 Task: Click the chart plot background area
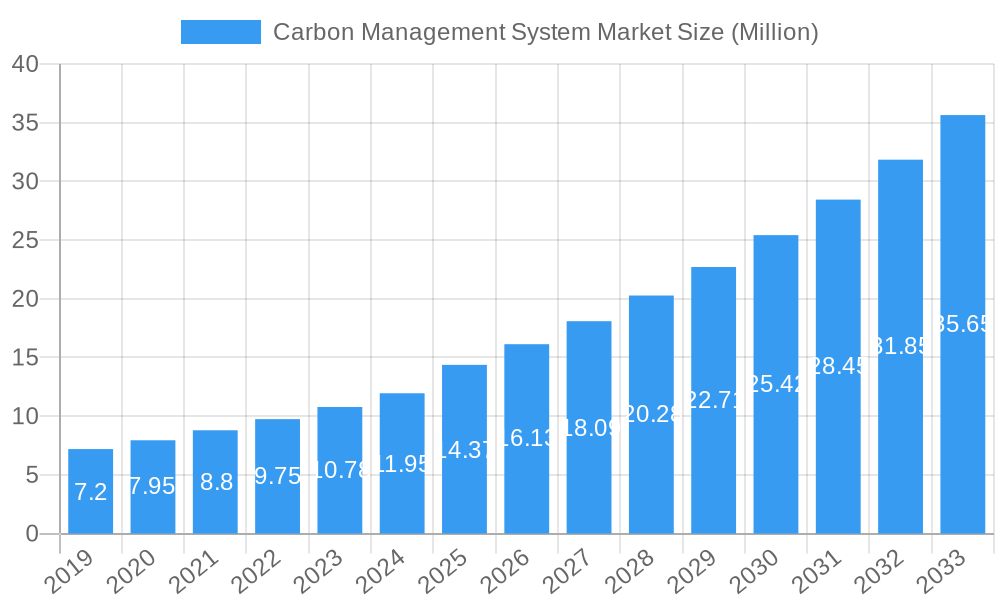pyautogui.click(x=500, y=200)
